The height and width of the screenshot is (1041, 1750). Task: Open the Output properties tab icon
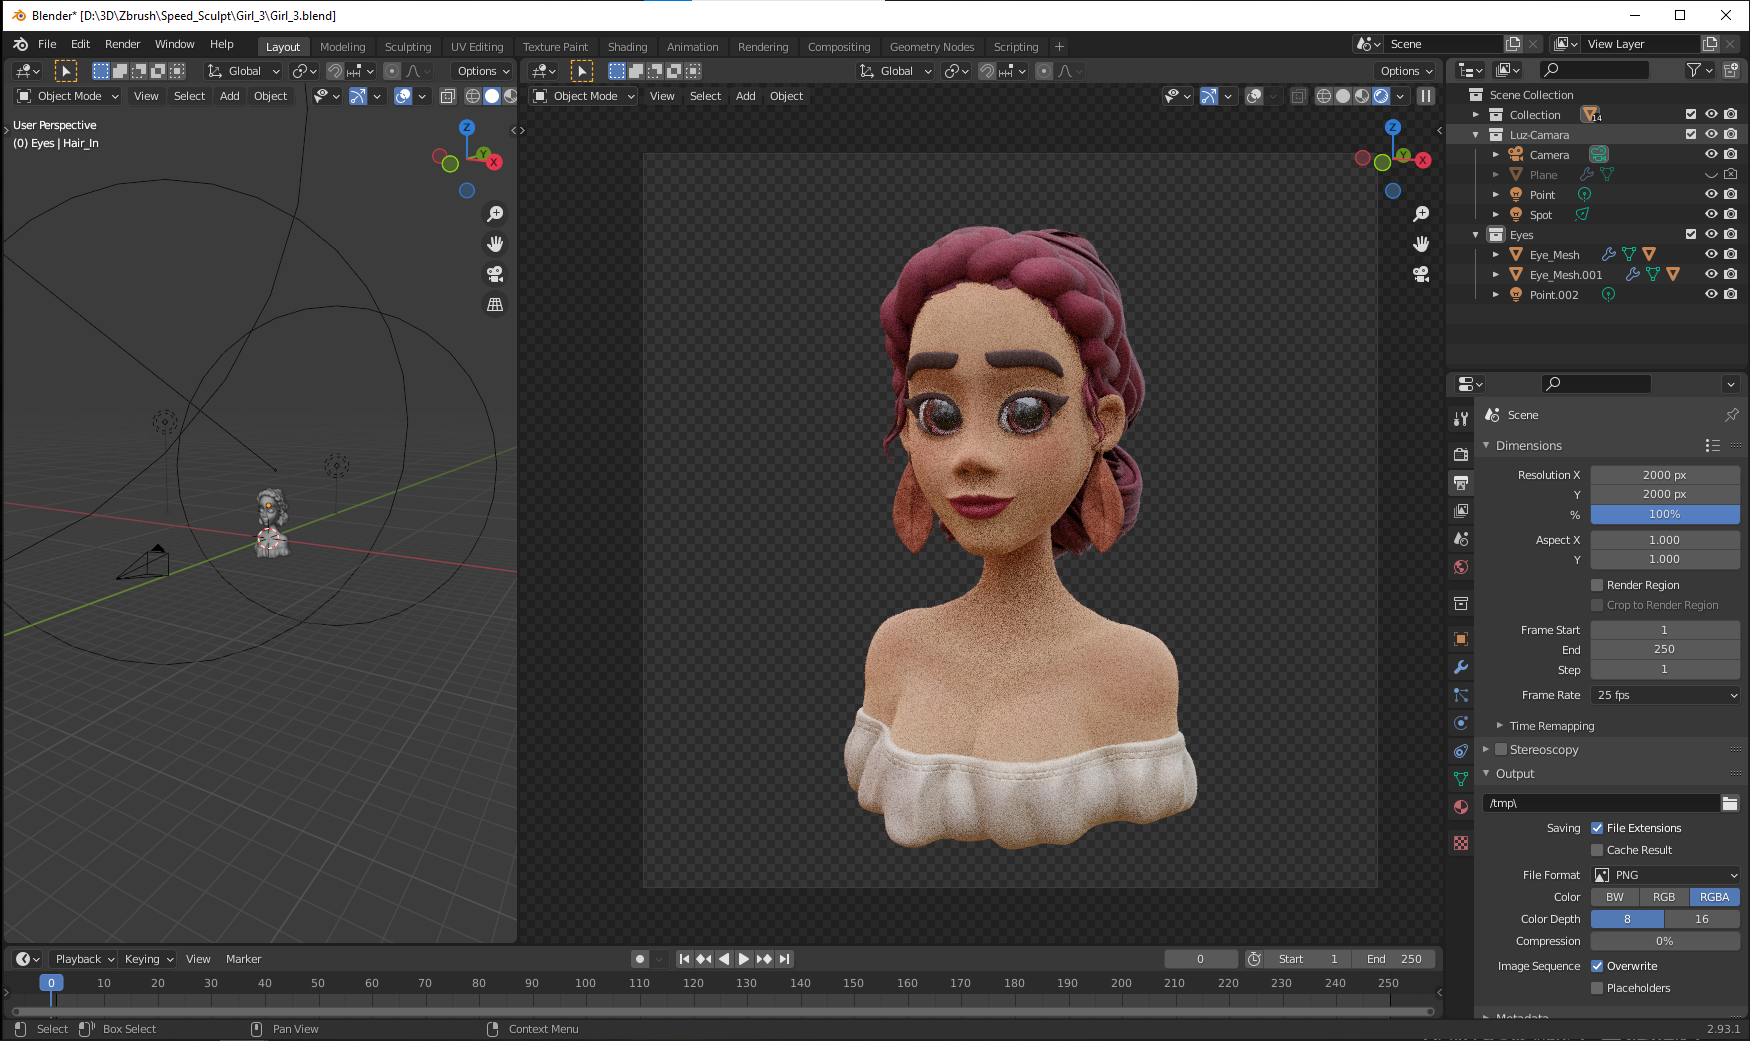pyautogui.click(x=1461, y=483)
